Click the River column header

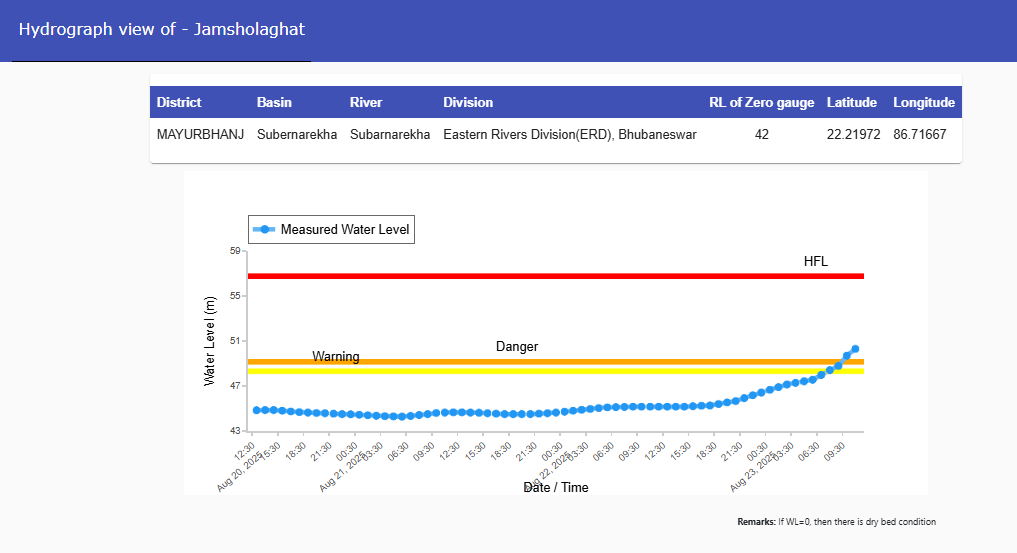[x=366, y=102]
